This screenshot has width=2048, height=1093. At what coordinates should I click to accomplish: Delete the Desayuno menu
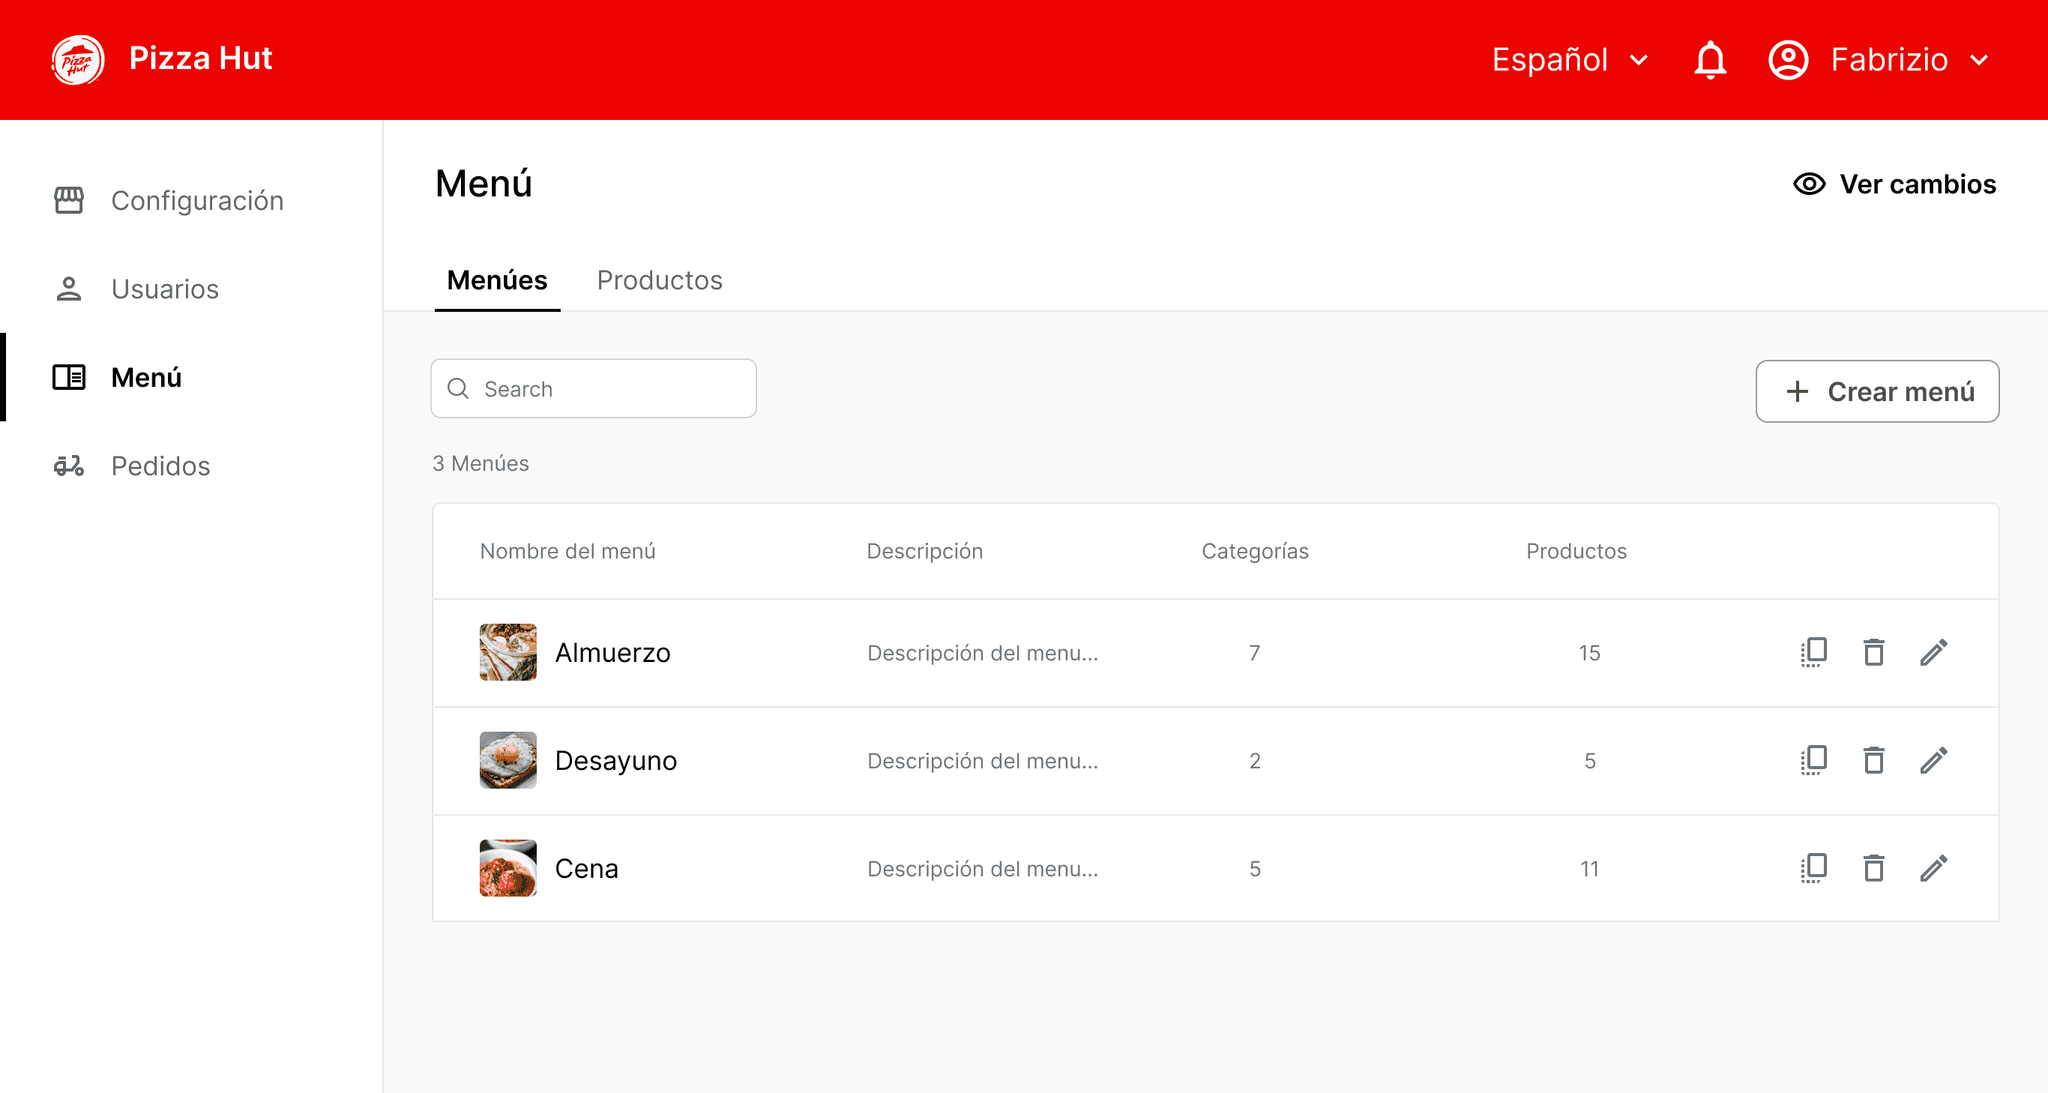1874,761
